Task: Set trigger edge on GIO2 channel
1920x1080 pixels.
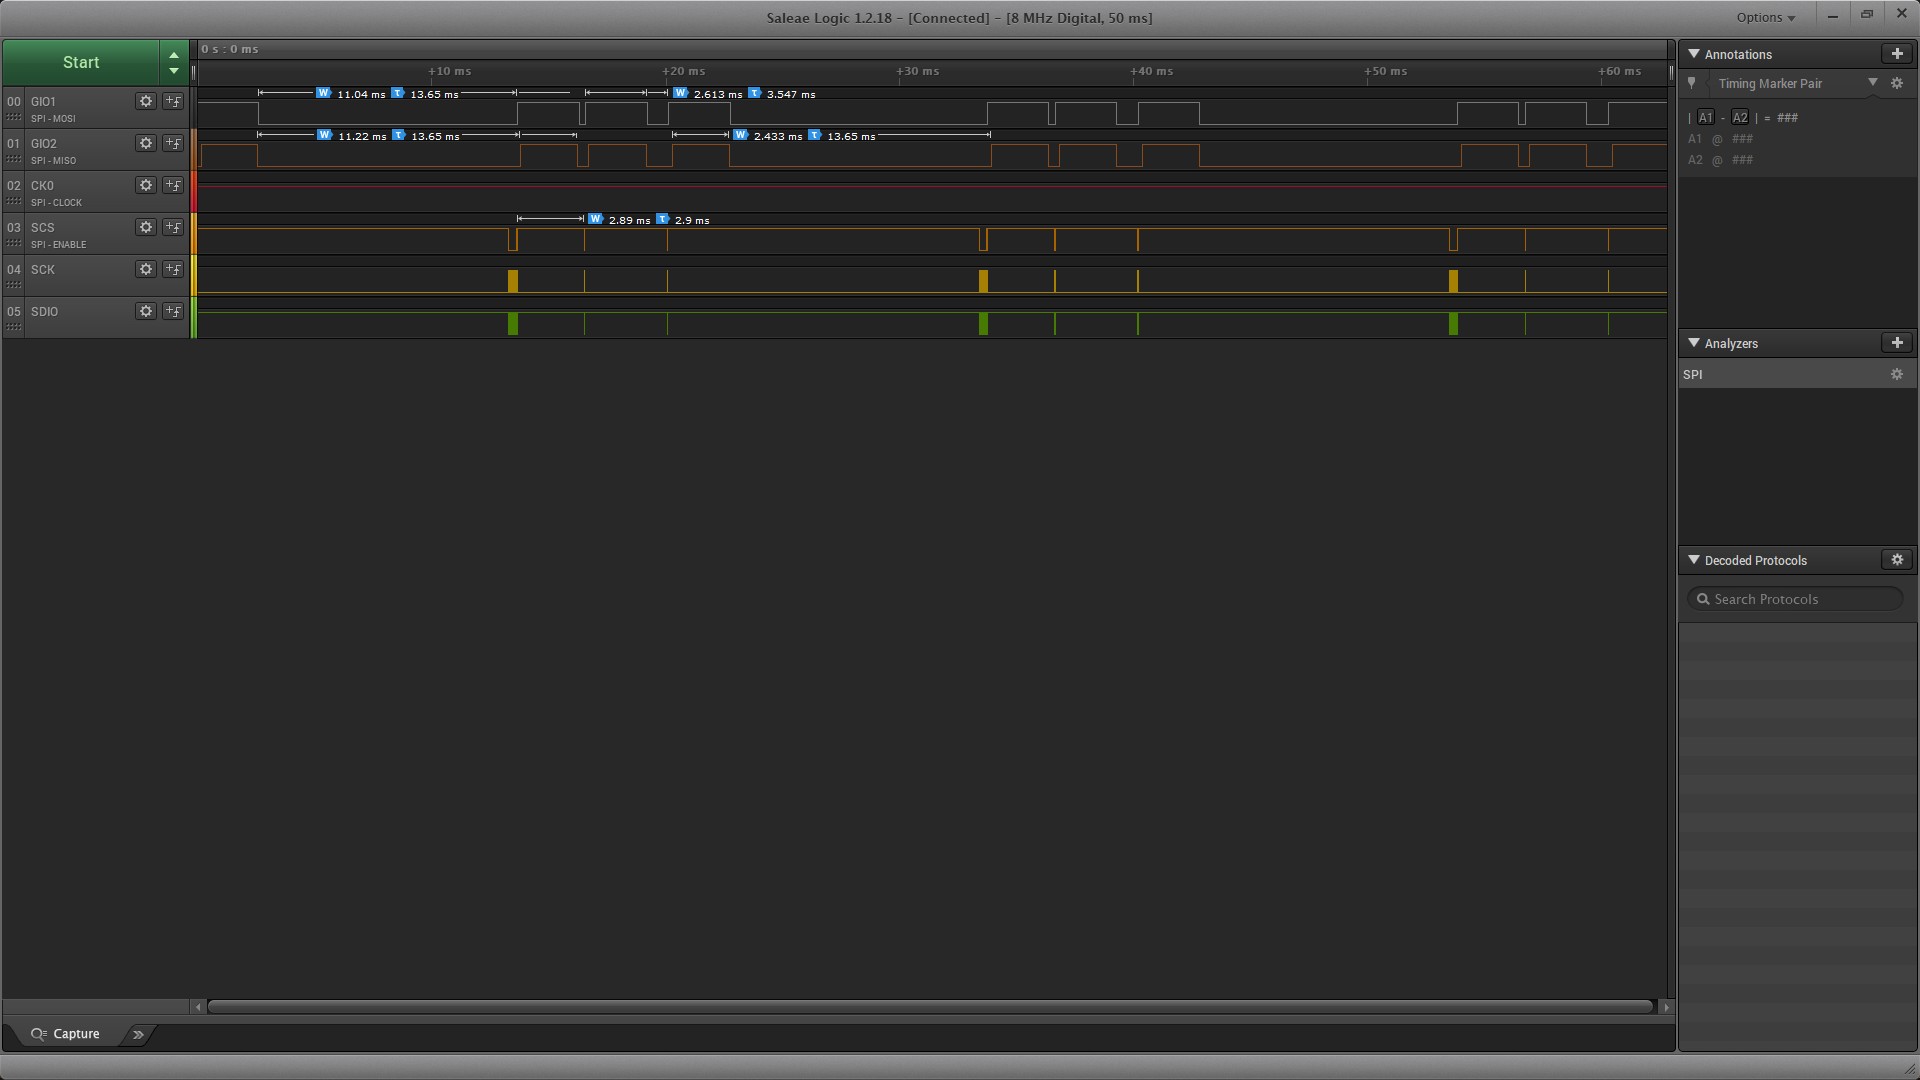Action: click(173, 143)
